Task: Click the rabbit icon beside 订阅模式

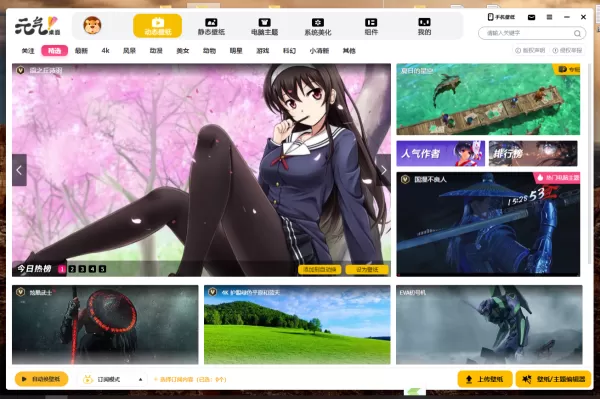Action: (88, 379)
